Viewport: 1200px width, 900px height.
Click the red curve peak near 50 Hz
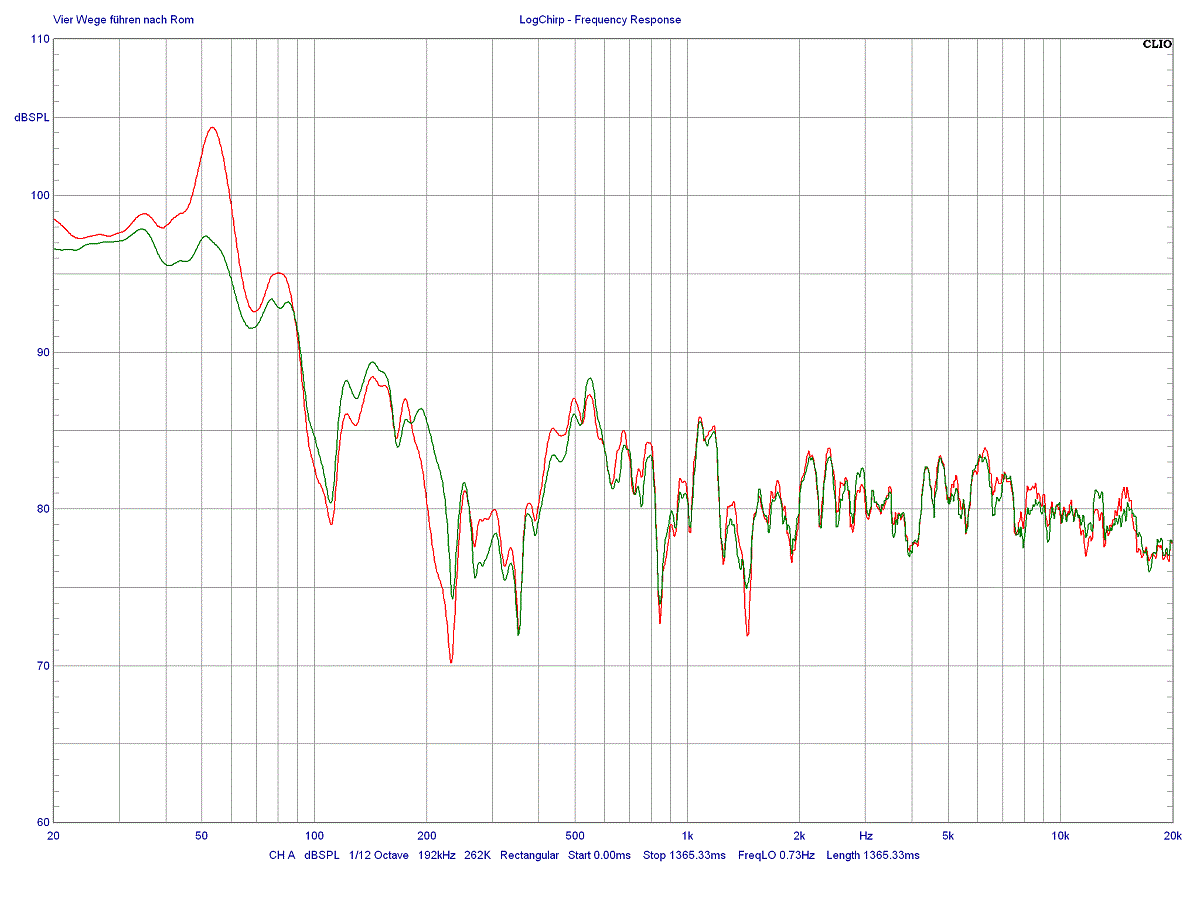tap(212, 128)
